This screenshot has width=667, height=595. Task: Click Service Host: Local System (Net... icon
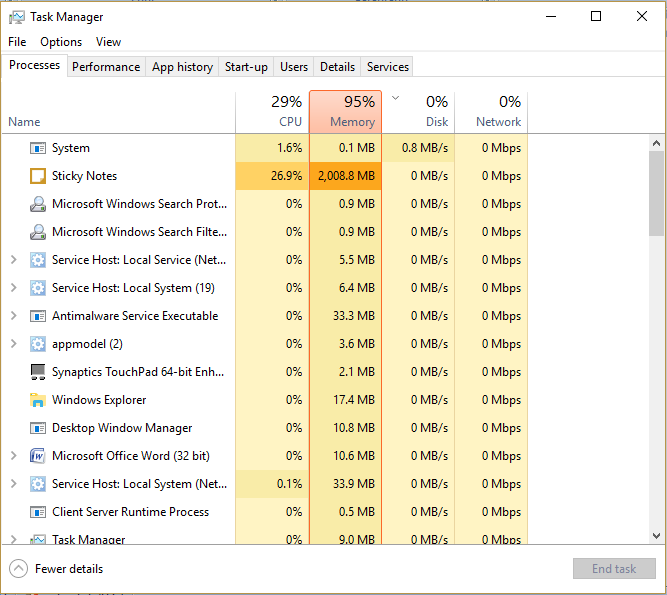click(38, 484)
